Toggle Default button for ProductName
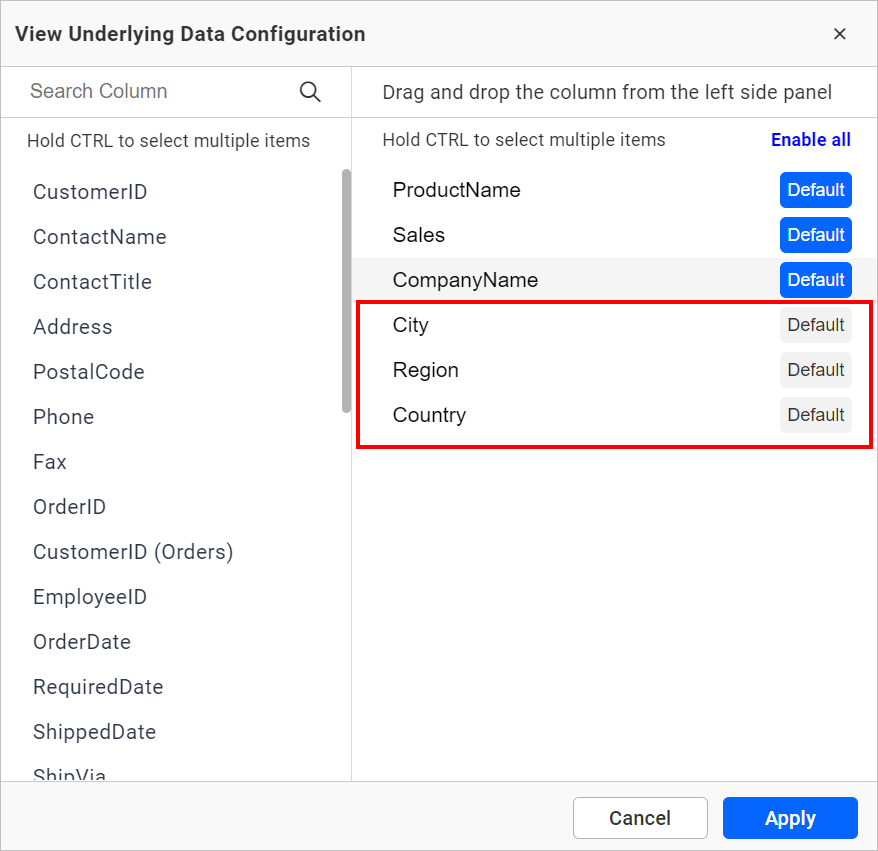This screenshot has width=878, height=851. (815, 190)
